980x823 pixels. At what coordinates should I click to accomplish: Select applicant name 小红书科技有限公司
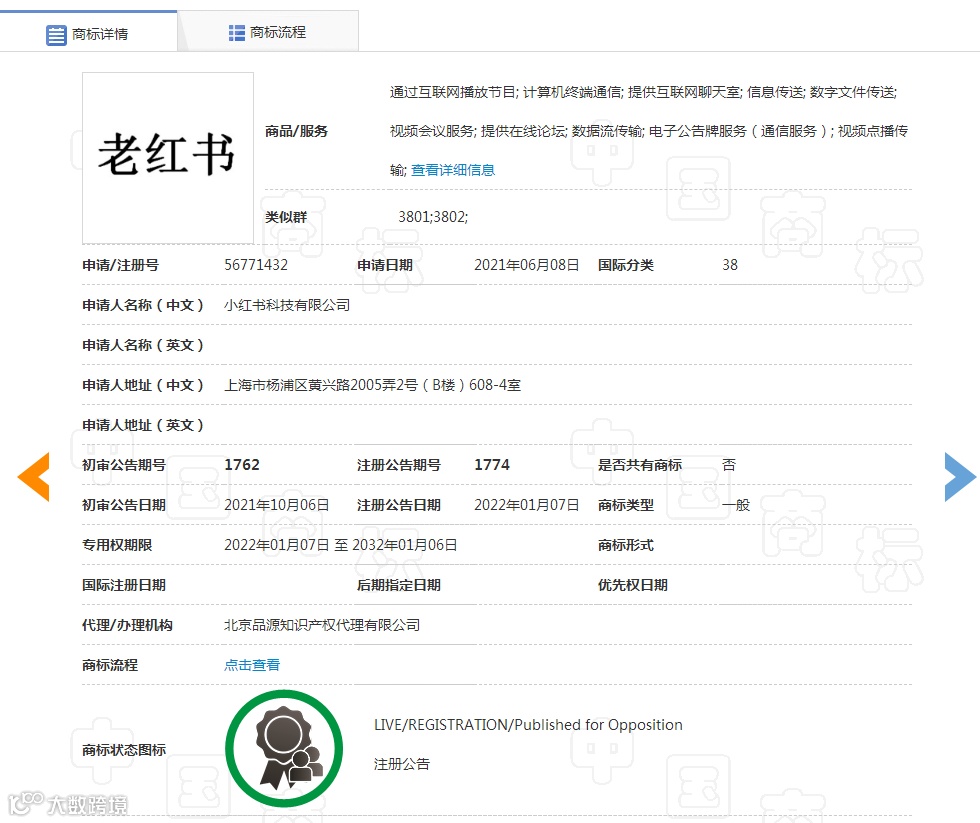tap(287, 305)
